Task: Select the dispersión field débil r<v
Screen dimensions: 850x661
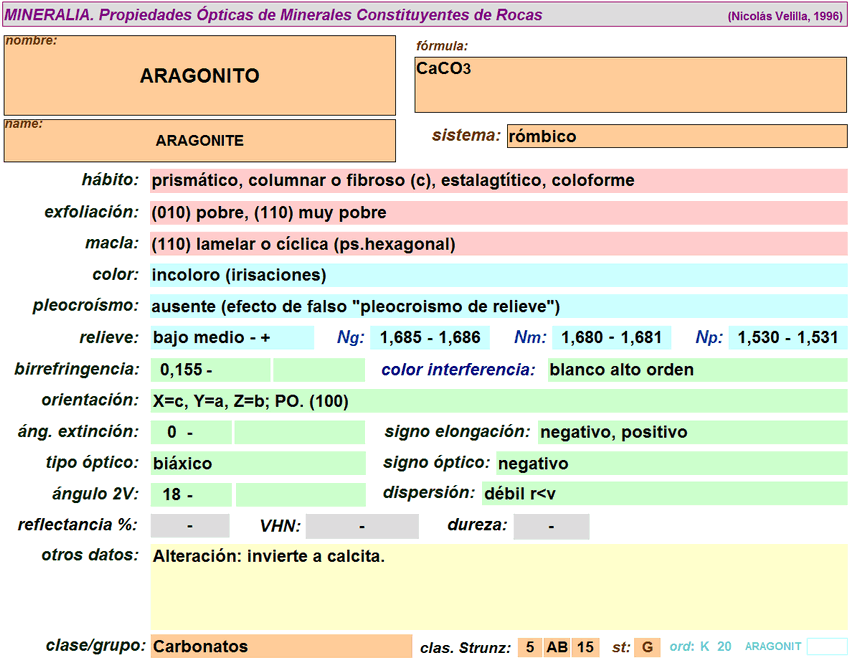Action: (663, 494)
